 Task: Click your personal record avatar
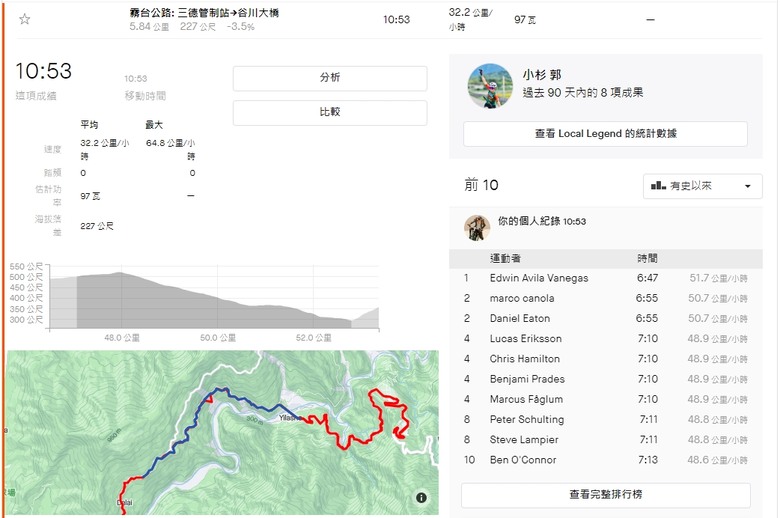[x=477, y=227]
